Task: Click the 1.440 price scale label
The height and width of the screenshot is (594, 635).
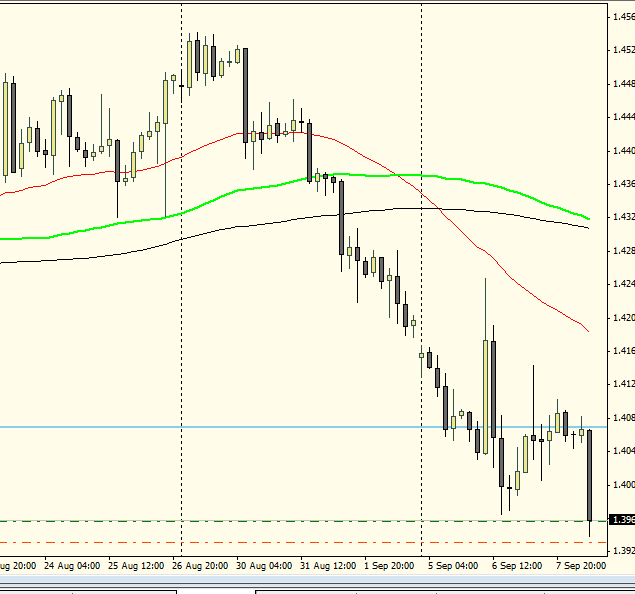Action: pyautogui.click(x=624, y=151)
